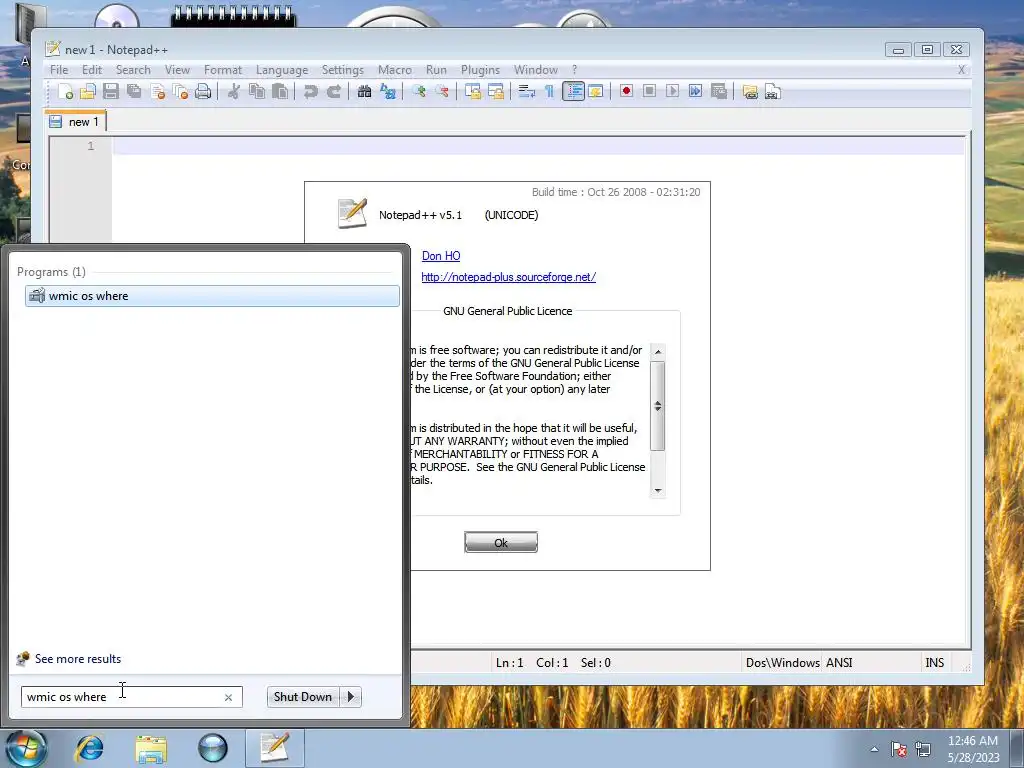Open the Search menu
The height and width of the screenshot is (768, 1024).
pos(133,70)
